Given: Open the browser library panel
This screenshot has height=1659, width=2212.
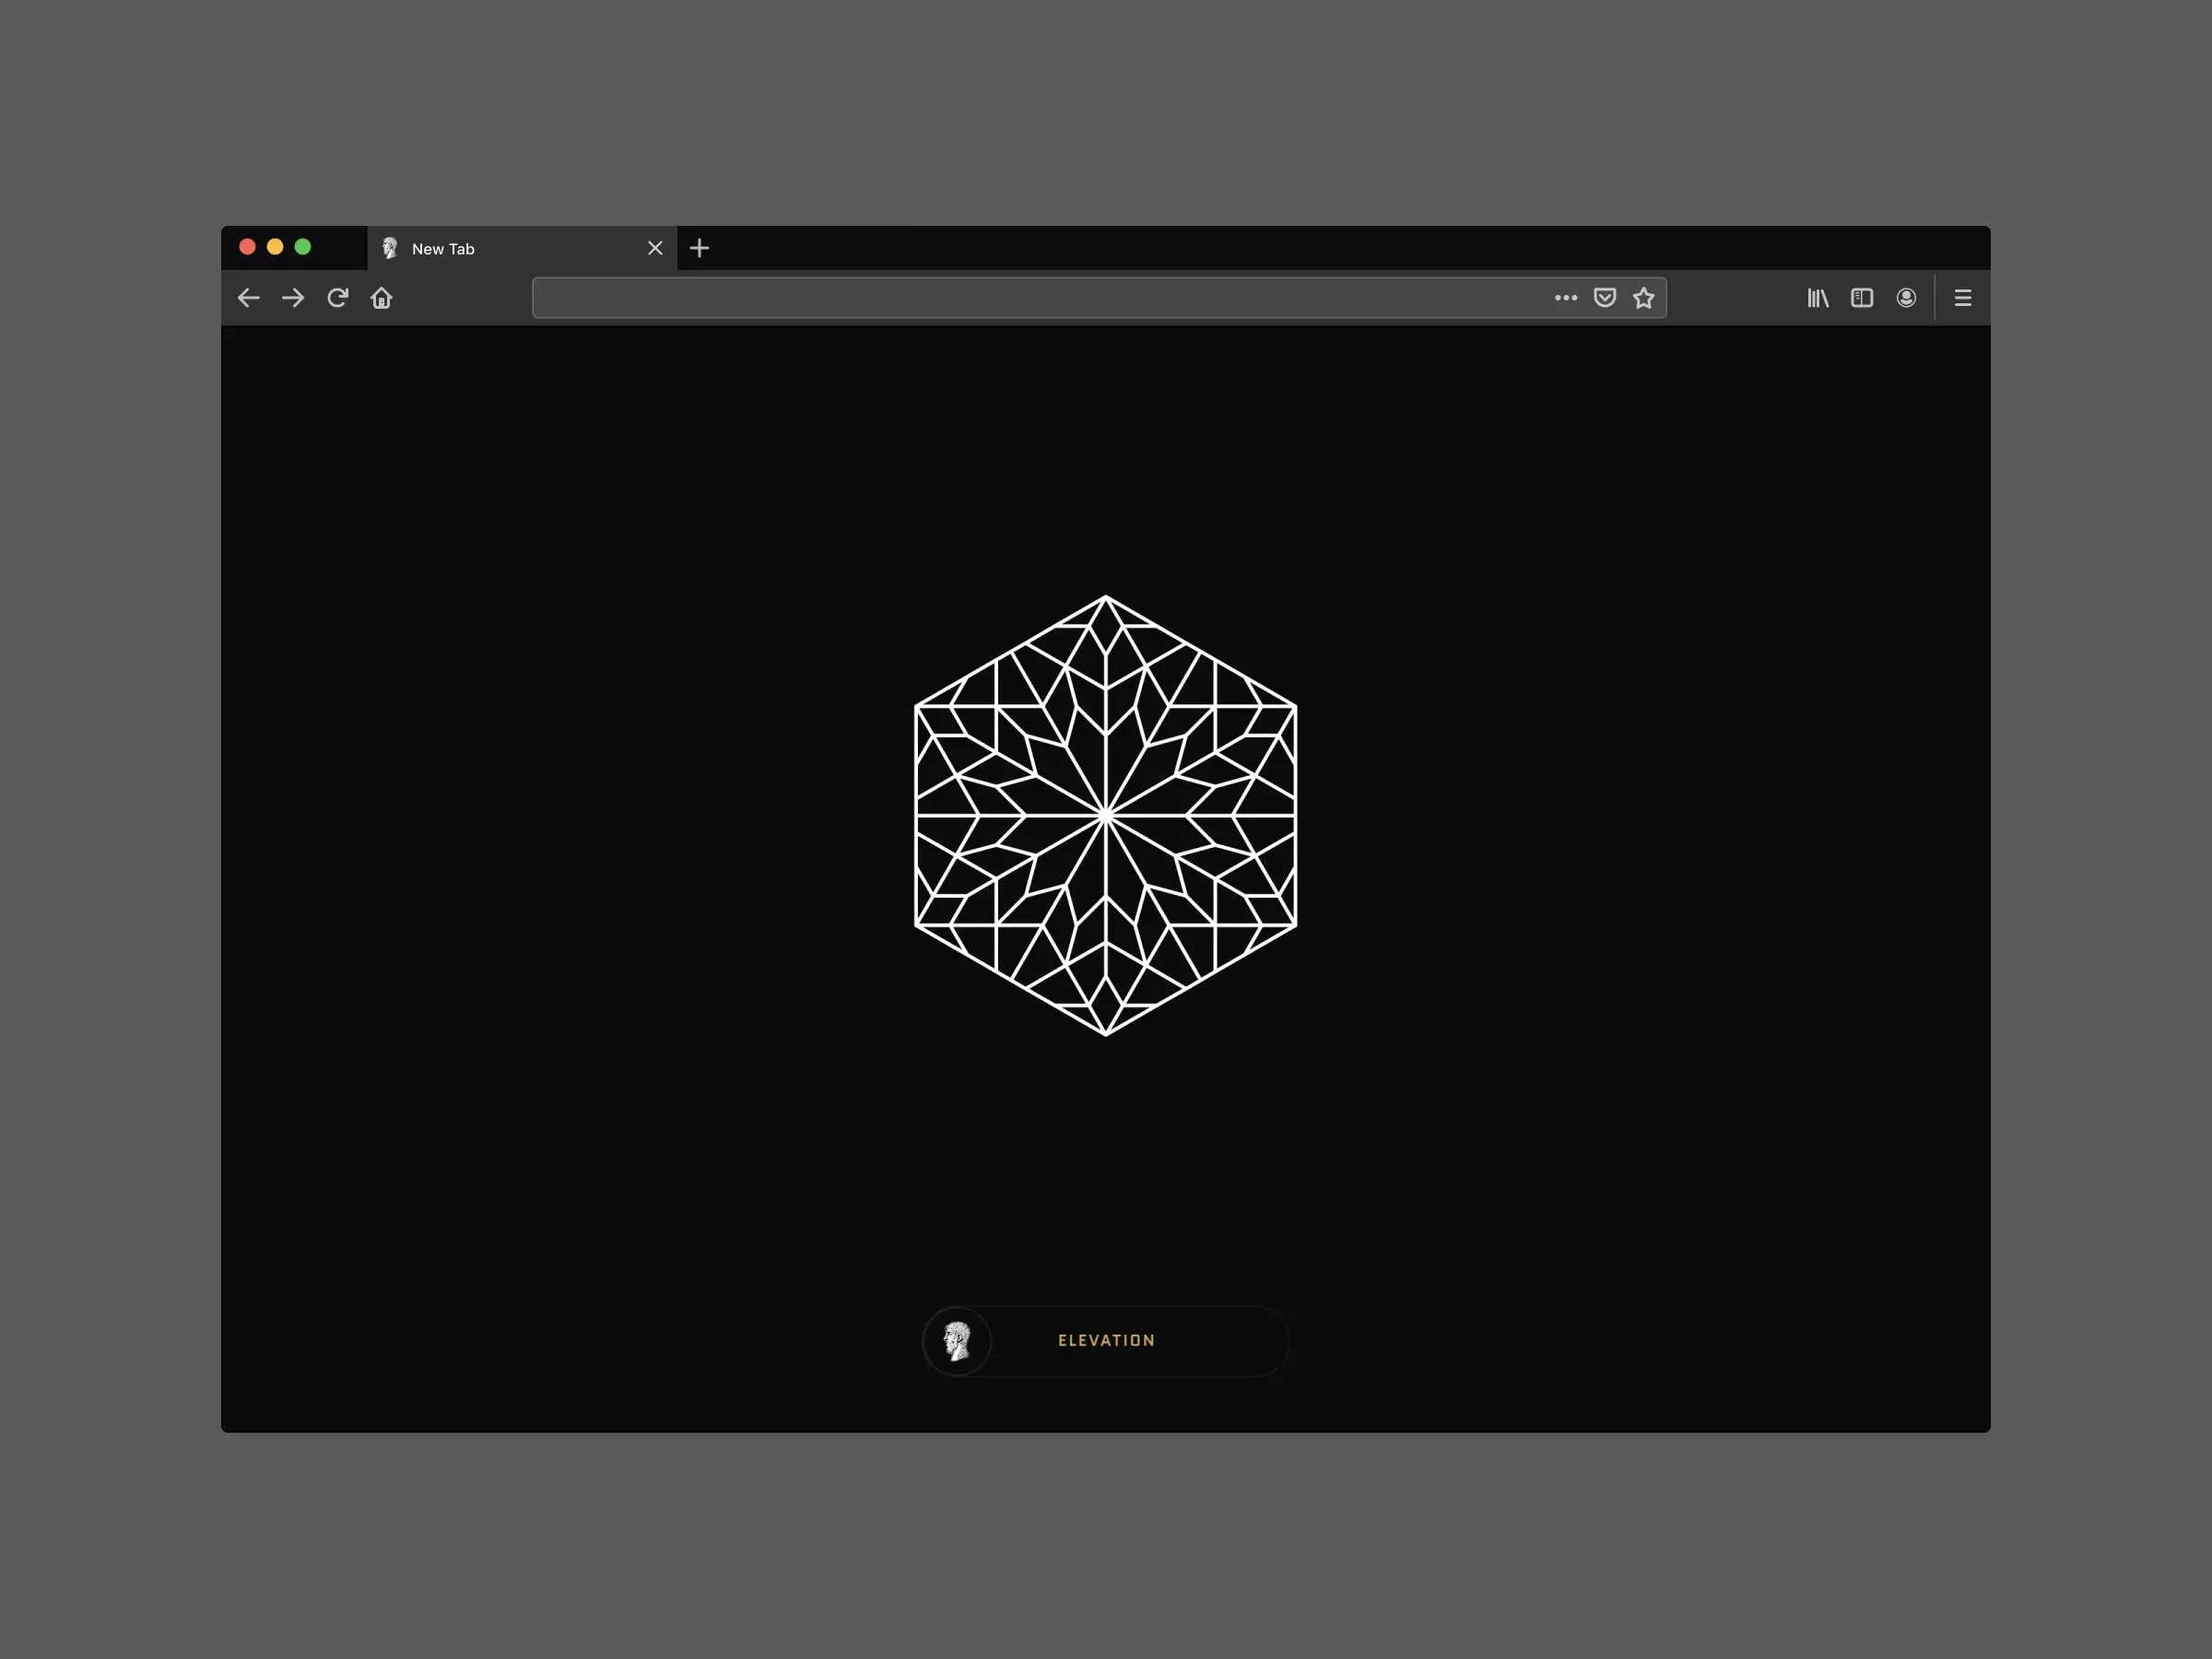Looking at the screenshot, I should point(1818,297).
